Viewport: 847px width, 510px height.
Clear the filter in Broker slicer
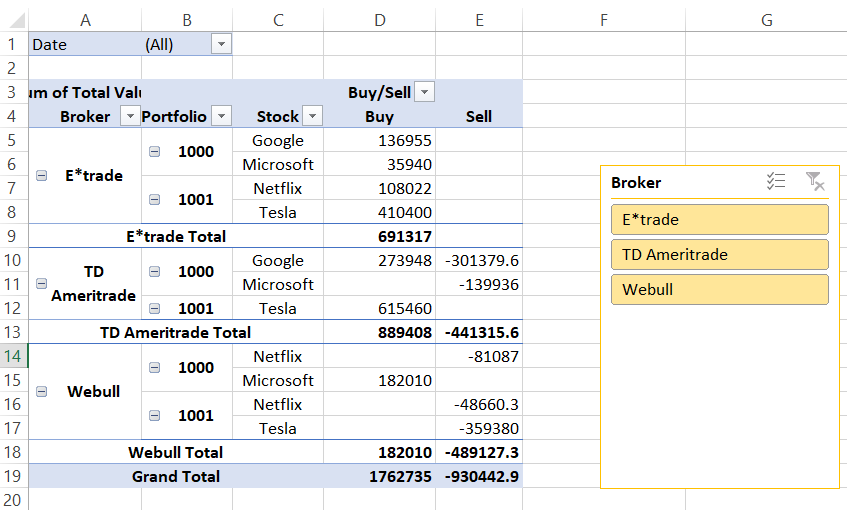click(x=815, y=181)
